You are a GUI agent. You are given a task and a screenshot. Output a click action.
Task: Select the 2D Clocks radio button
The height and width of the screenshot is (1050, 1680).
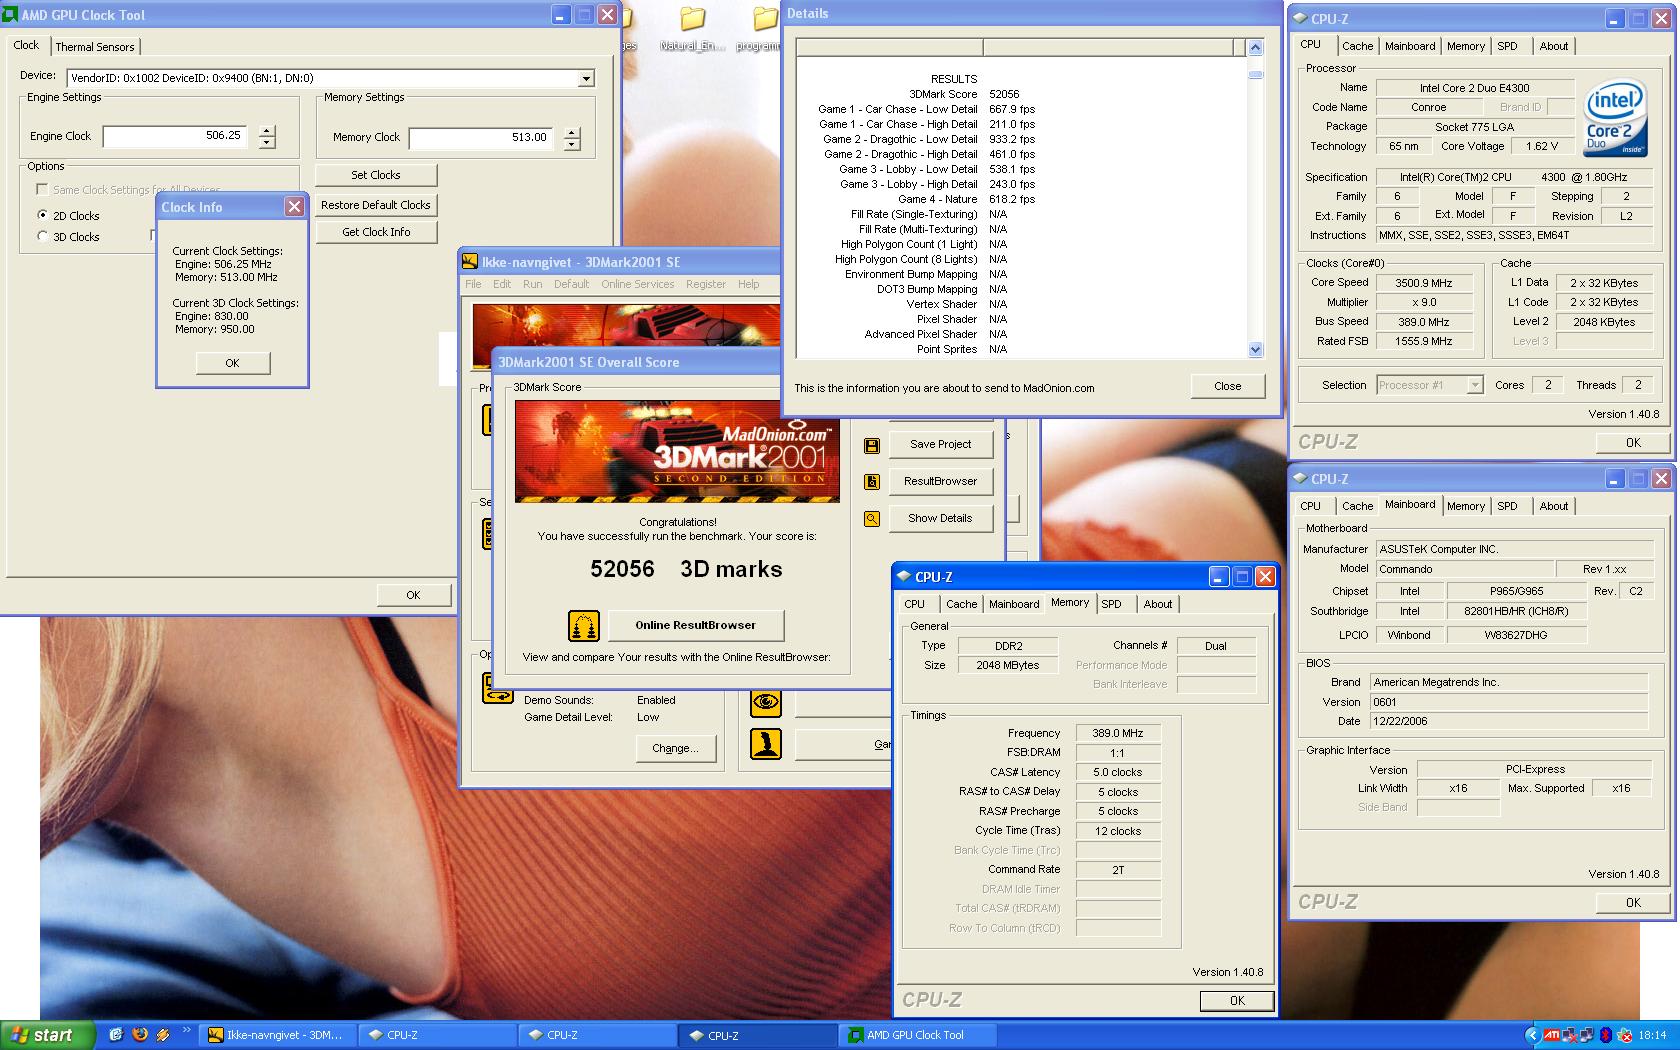tap(42, 215)
